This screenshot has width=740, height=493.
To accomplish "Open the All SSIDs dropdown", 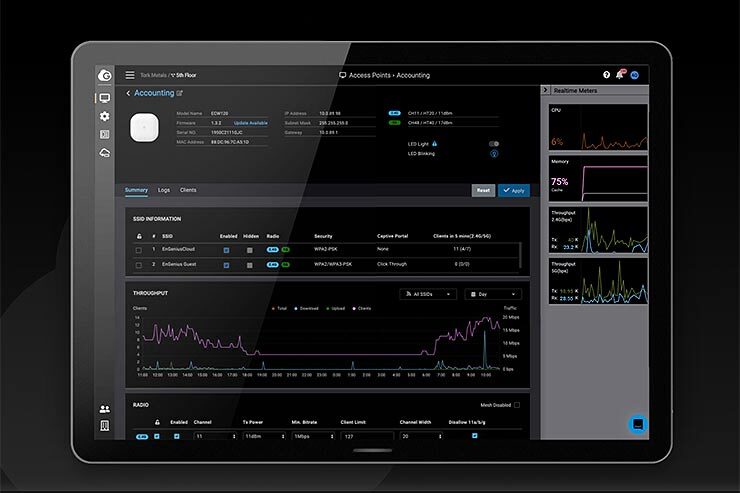I will 428,294.
